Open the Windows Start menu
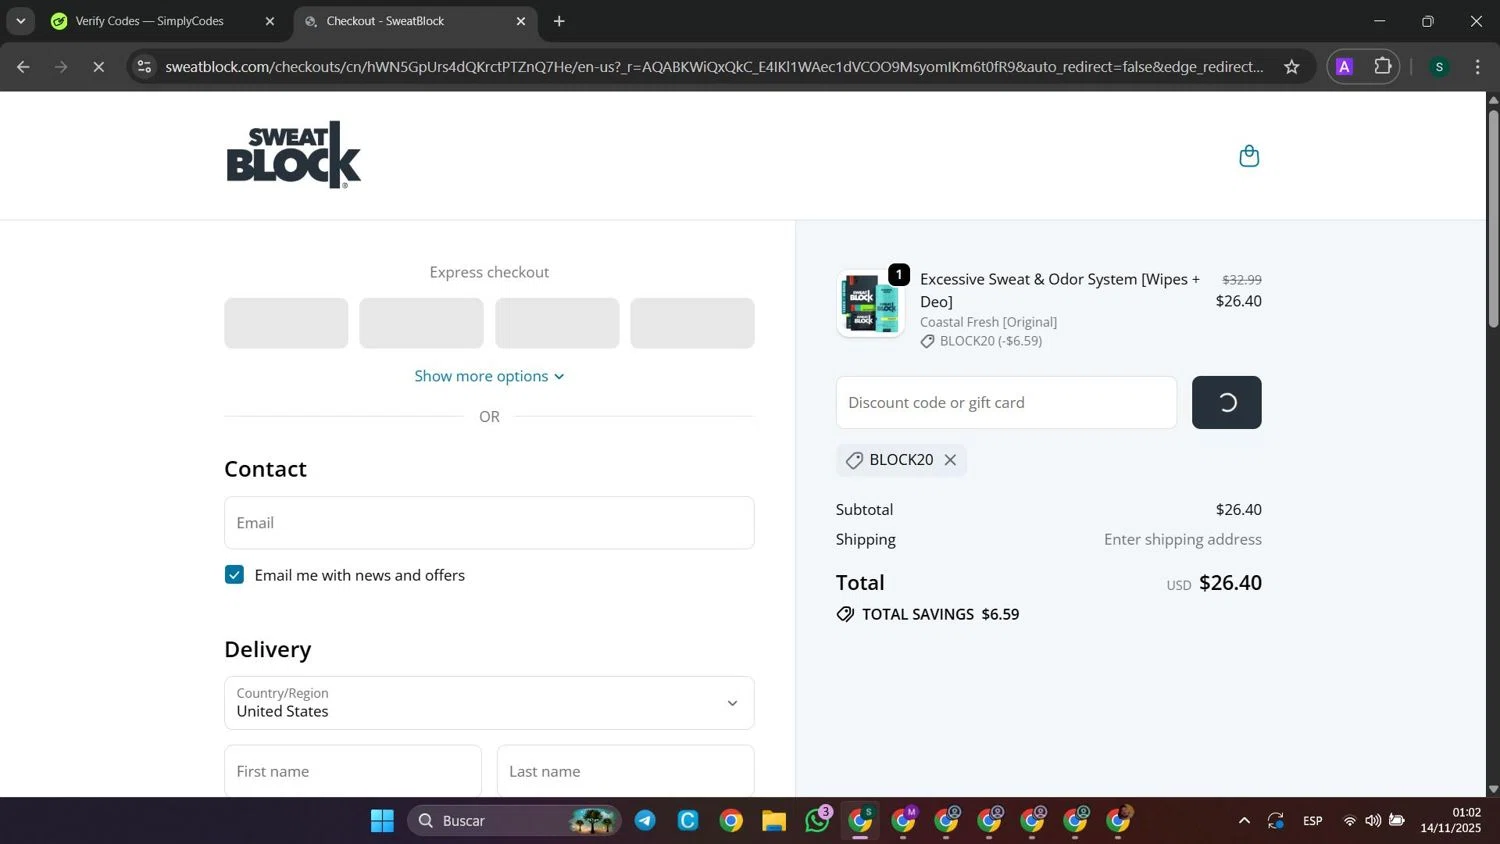The height and width of the screenshot is (844, 1500). pyautogui.click(x=382, y=821)
